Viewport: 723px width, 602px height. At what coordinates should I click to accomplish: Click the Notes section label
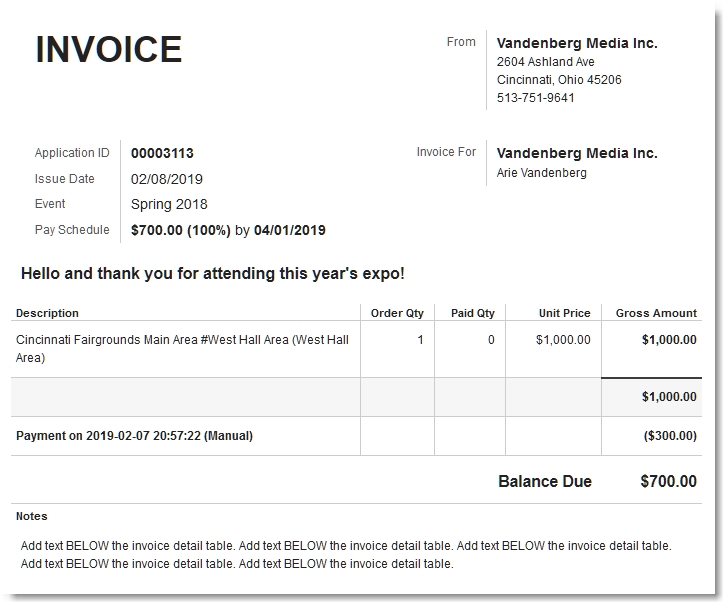pos(32,516)
